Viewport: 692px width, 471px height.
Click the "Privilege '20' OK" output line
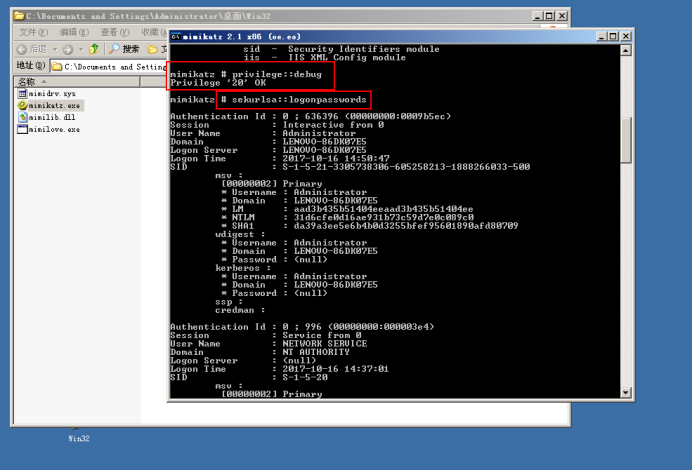coord(218,83)
